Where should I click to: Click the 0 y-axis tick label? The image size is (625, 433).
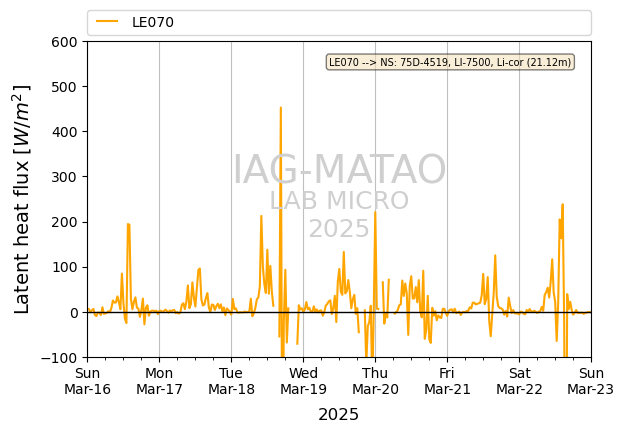(x=74, y=313)
